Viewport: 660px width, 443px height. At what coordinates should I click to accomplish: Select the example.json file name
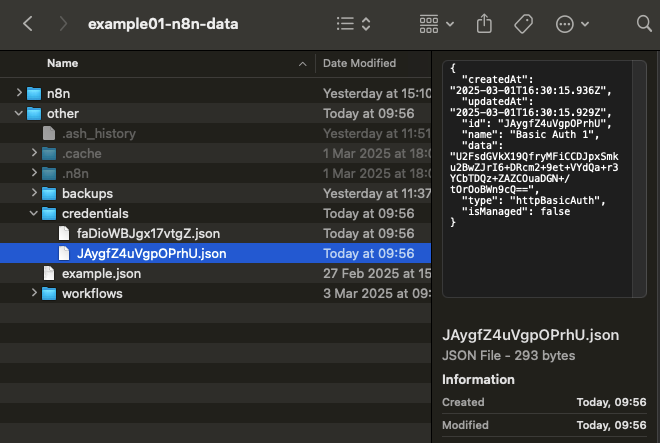(101, 273)
